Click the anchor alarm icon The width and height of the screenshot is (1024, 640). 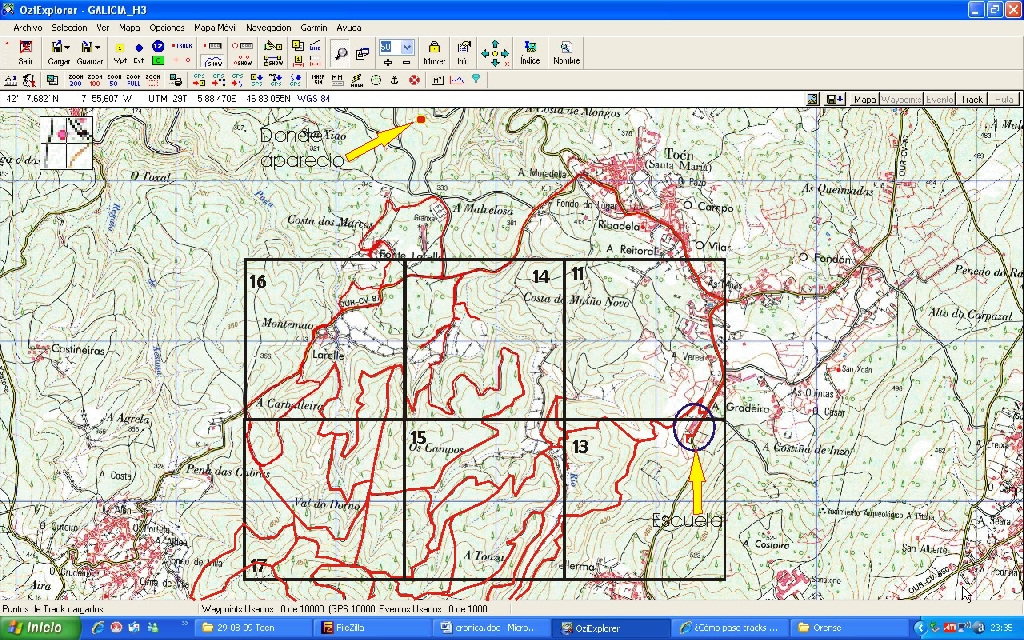click(x=394, y=80)
